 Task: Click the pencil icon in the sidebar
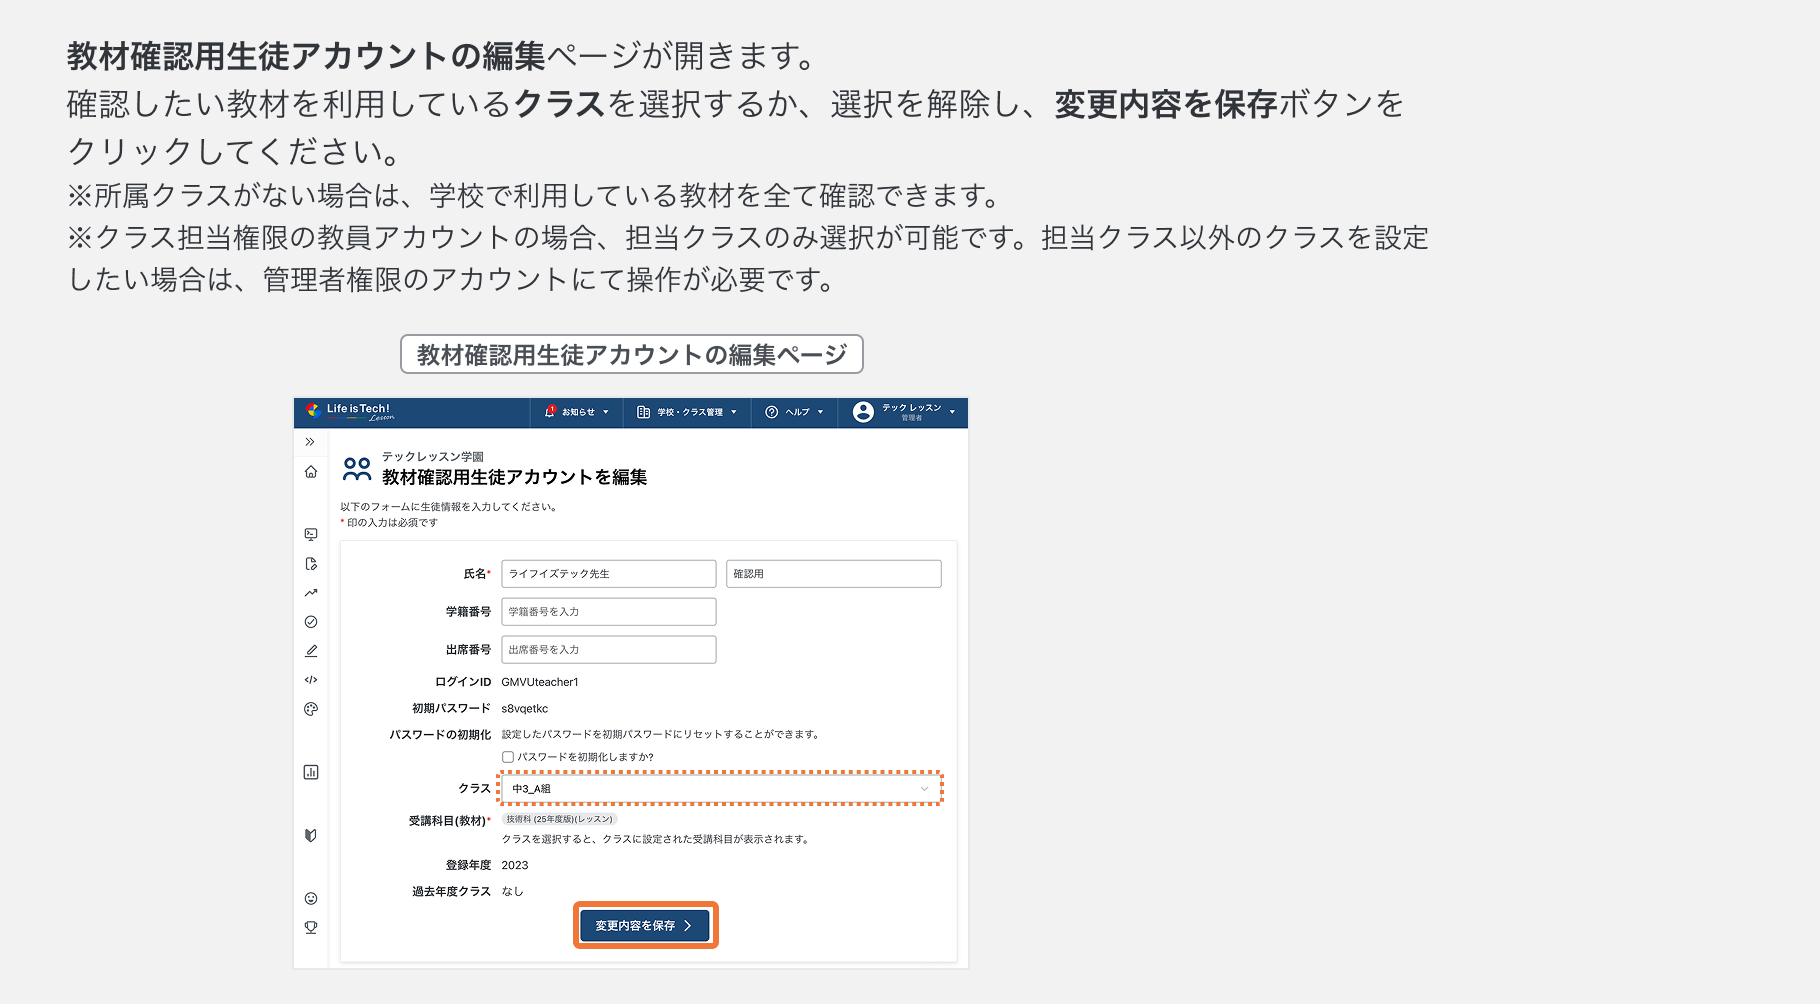pos(311,650)
